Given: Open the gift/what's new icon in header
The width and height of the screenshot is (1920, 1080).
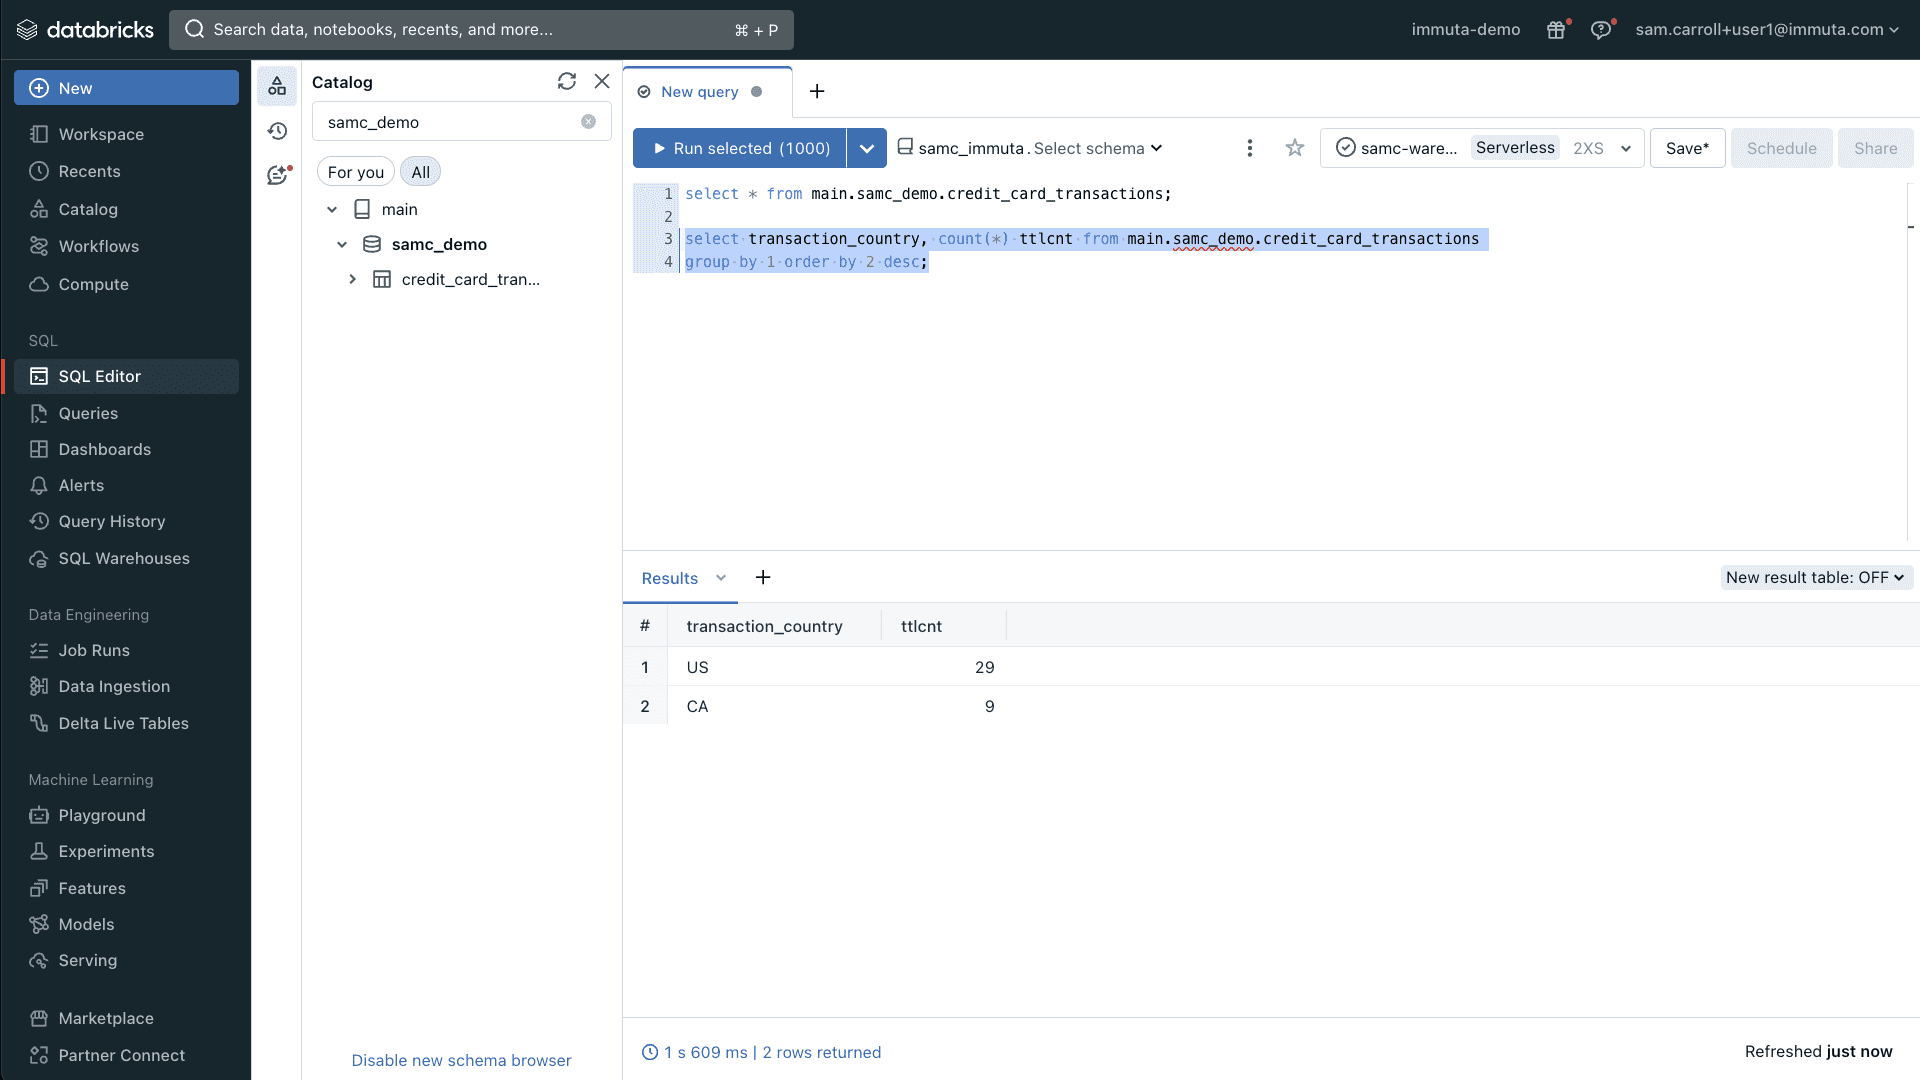Looking at the screenshot, I should point(1556,30).
